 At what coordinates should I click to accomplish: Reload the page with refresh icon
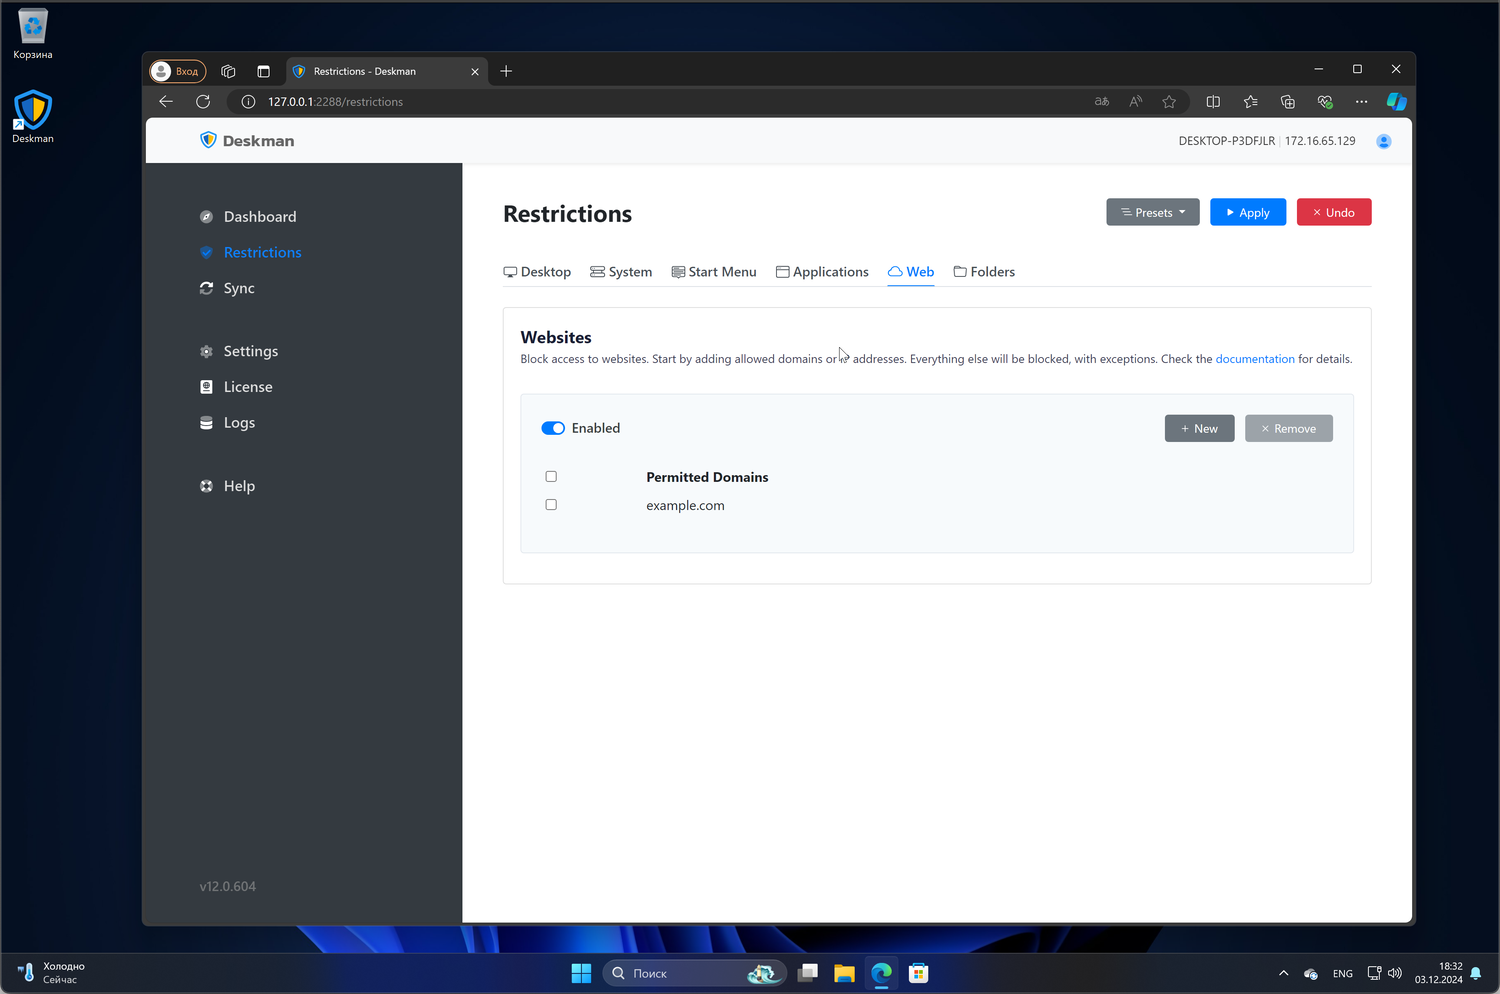tap(203, 102)
